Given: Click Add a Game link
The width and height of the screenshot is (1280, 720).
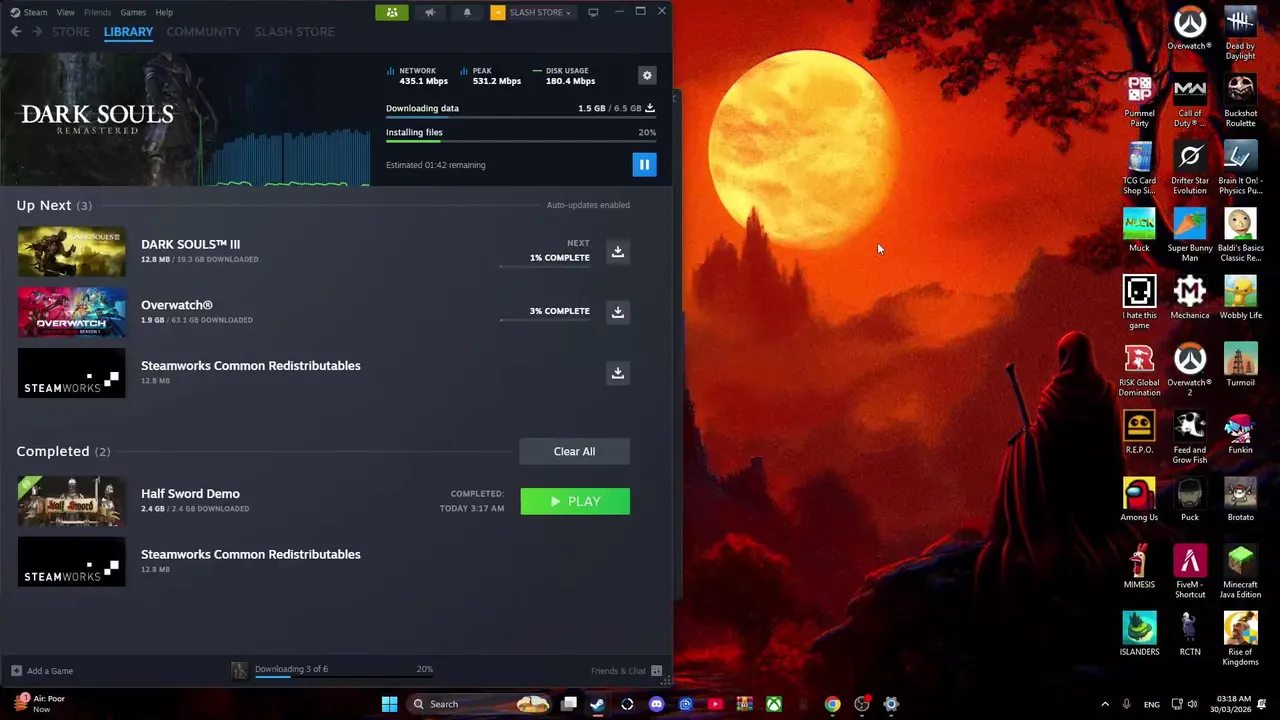Looking at the screenshot, I should tap(50, 671).
